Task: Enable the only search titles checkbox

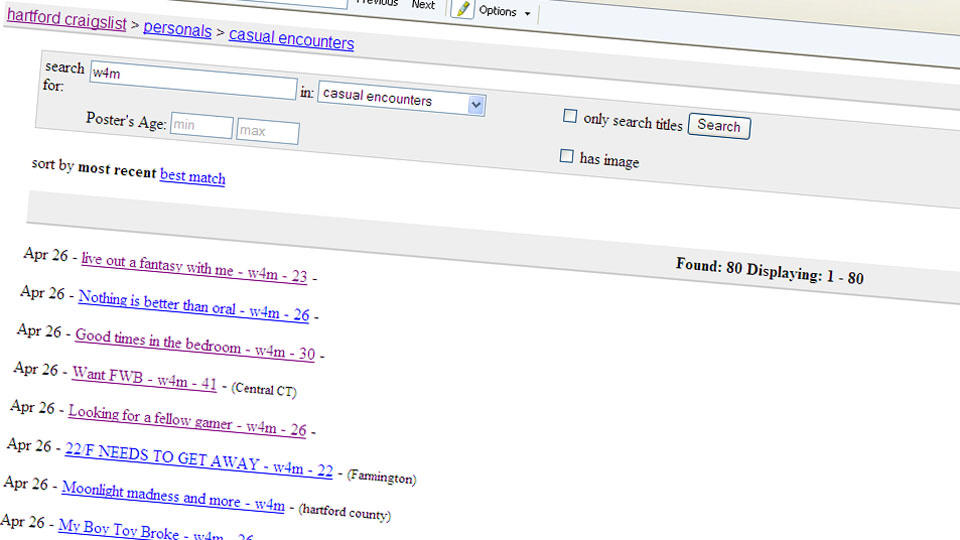Action: click(570, 116)
